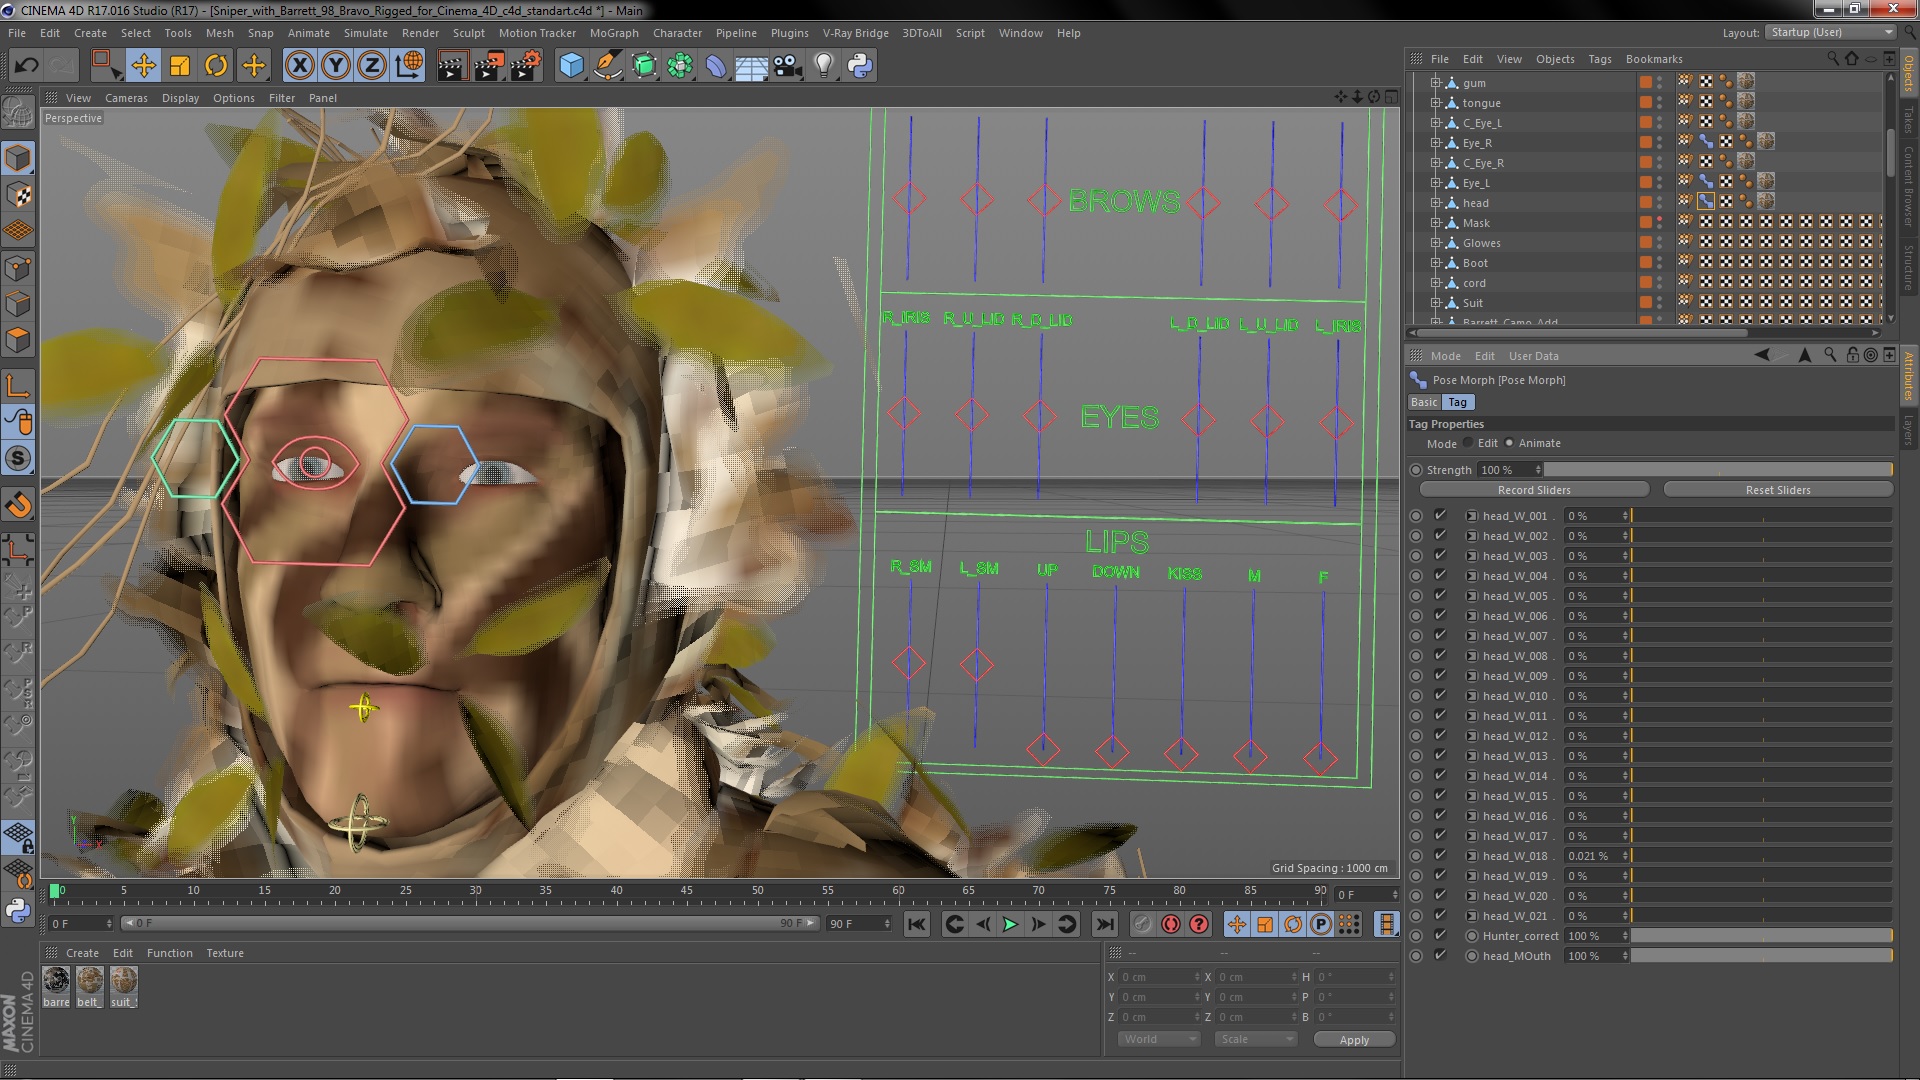Toggle Y axis lock
Image resolution: width=1920 pixels, height=1080 pixels.
(x=336, y=66)
